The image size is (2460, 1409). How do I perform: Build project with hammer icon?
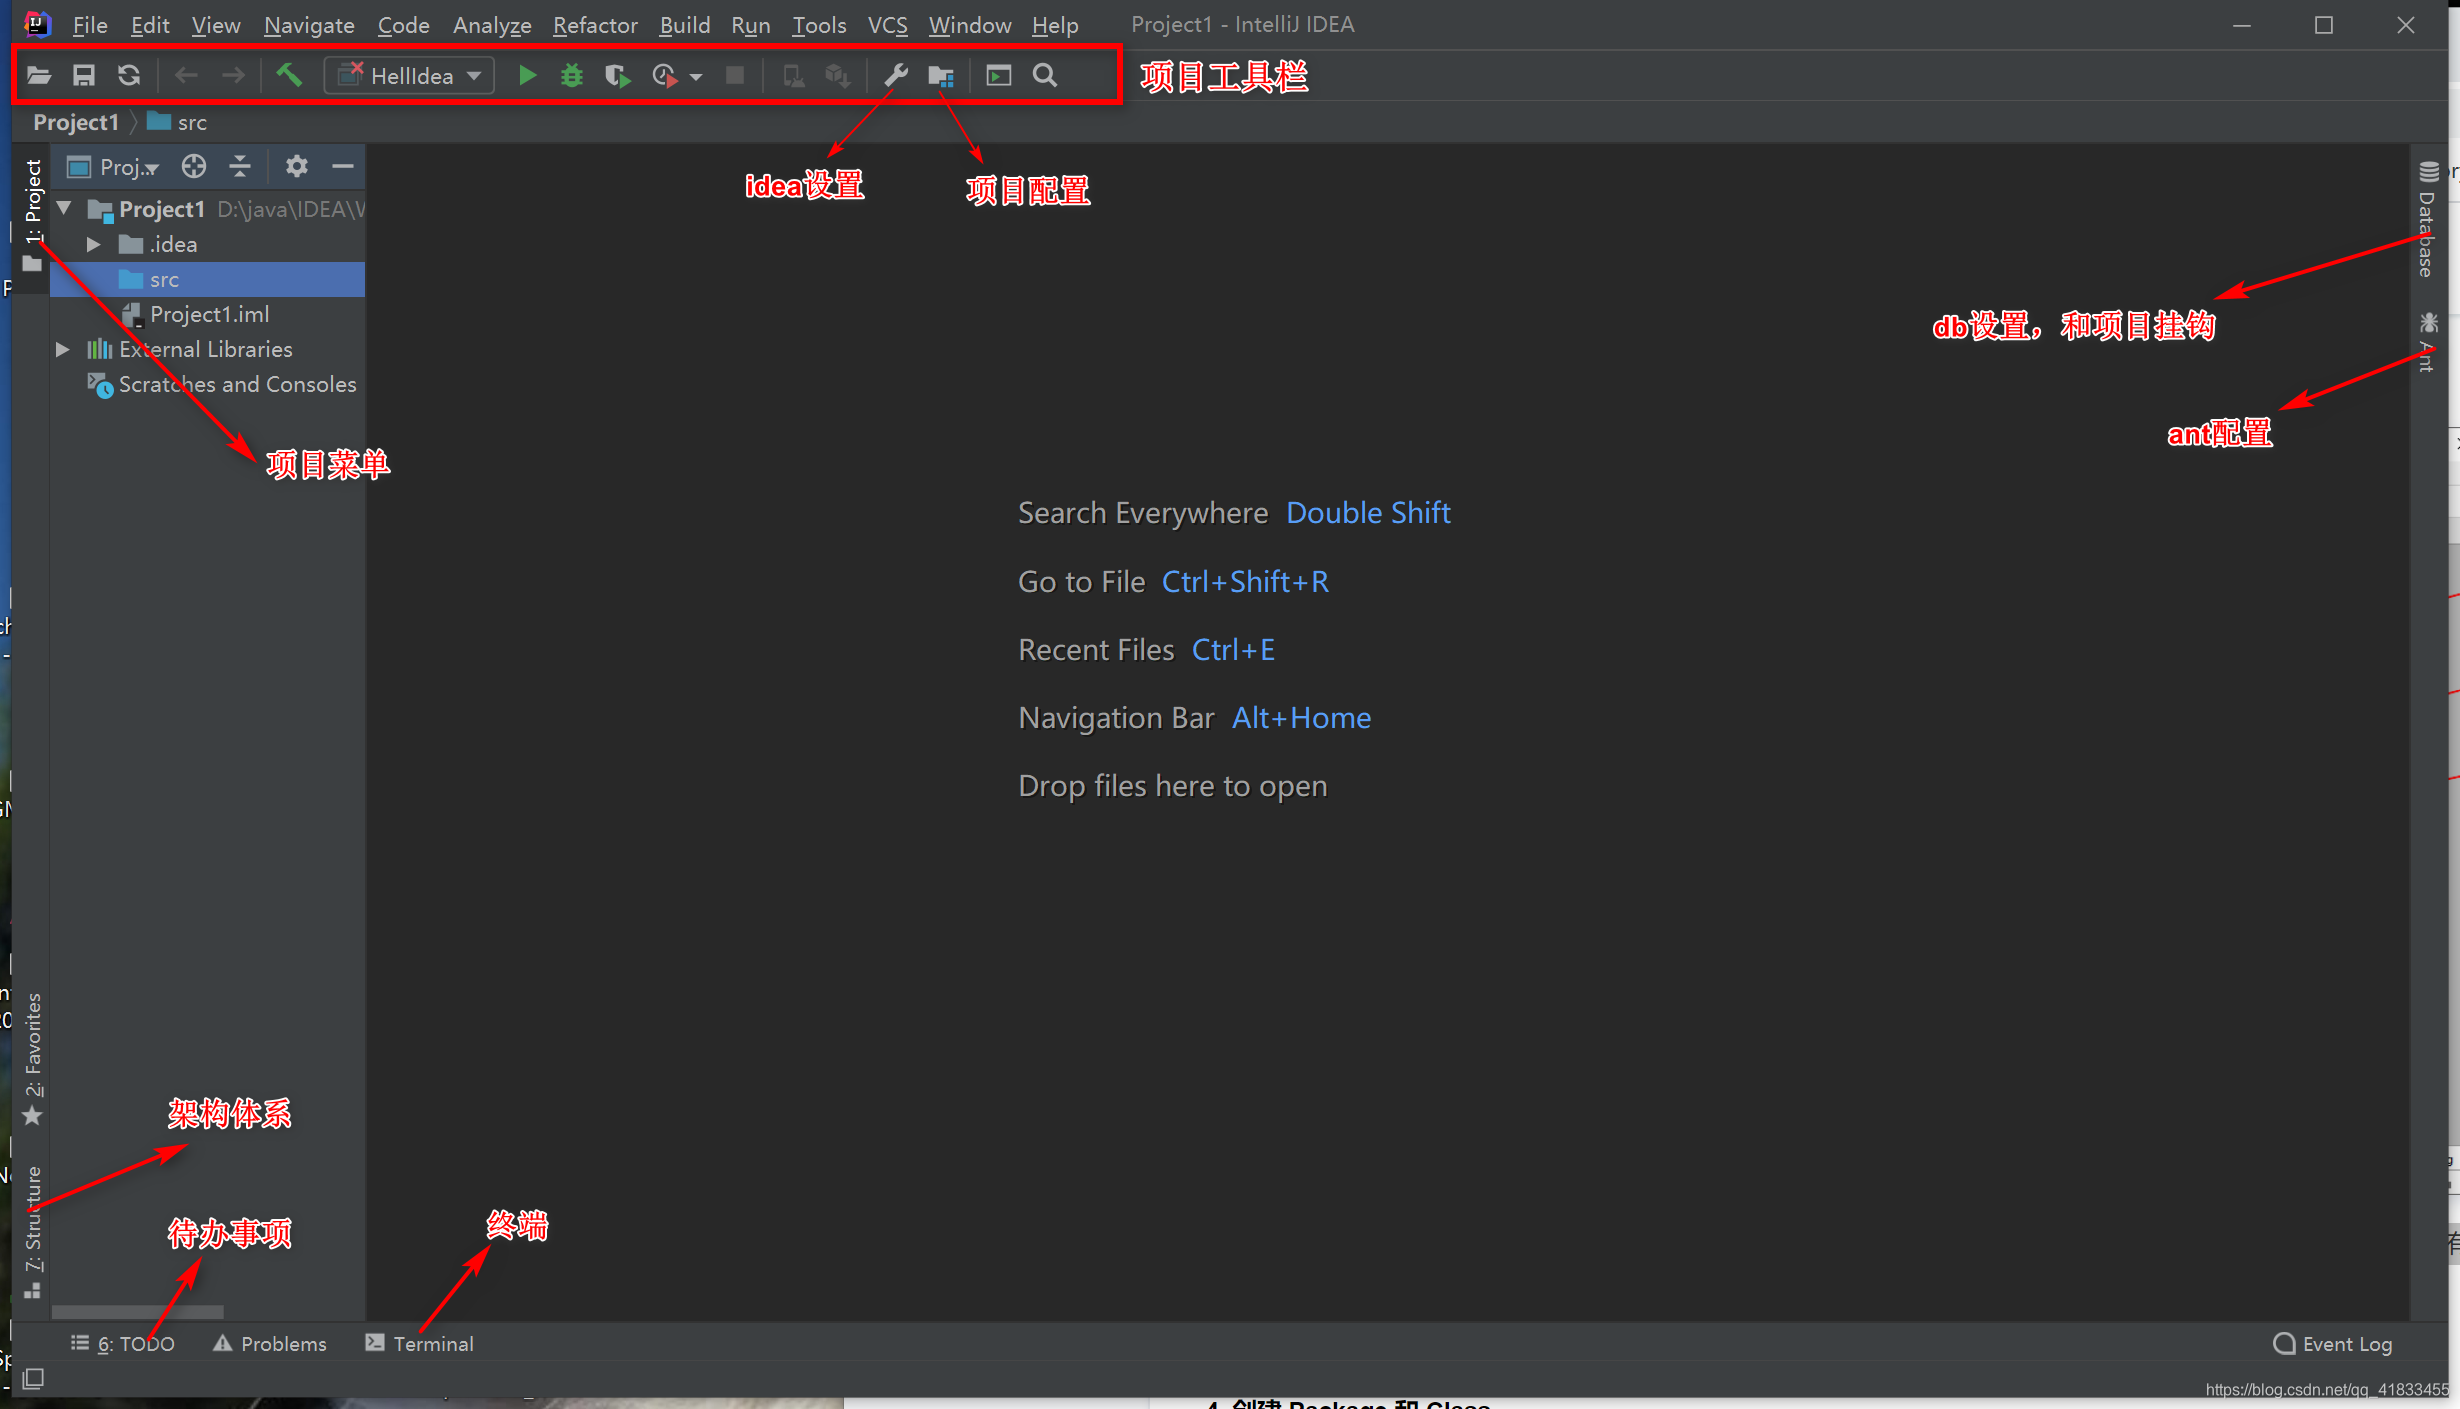pos(289,75)
